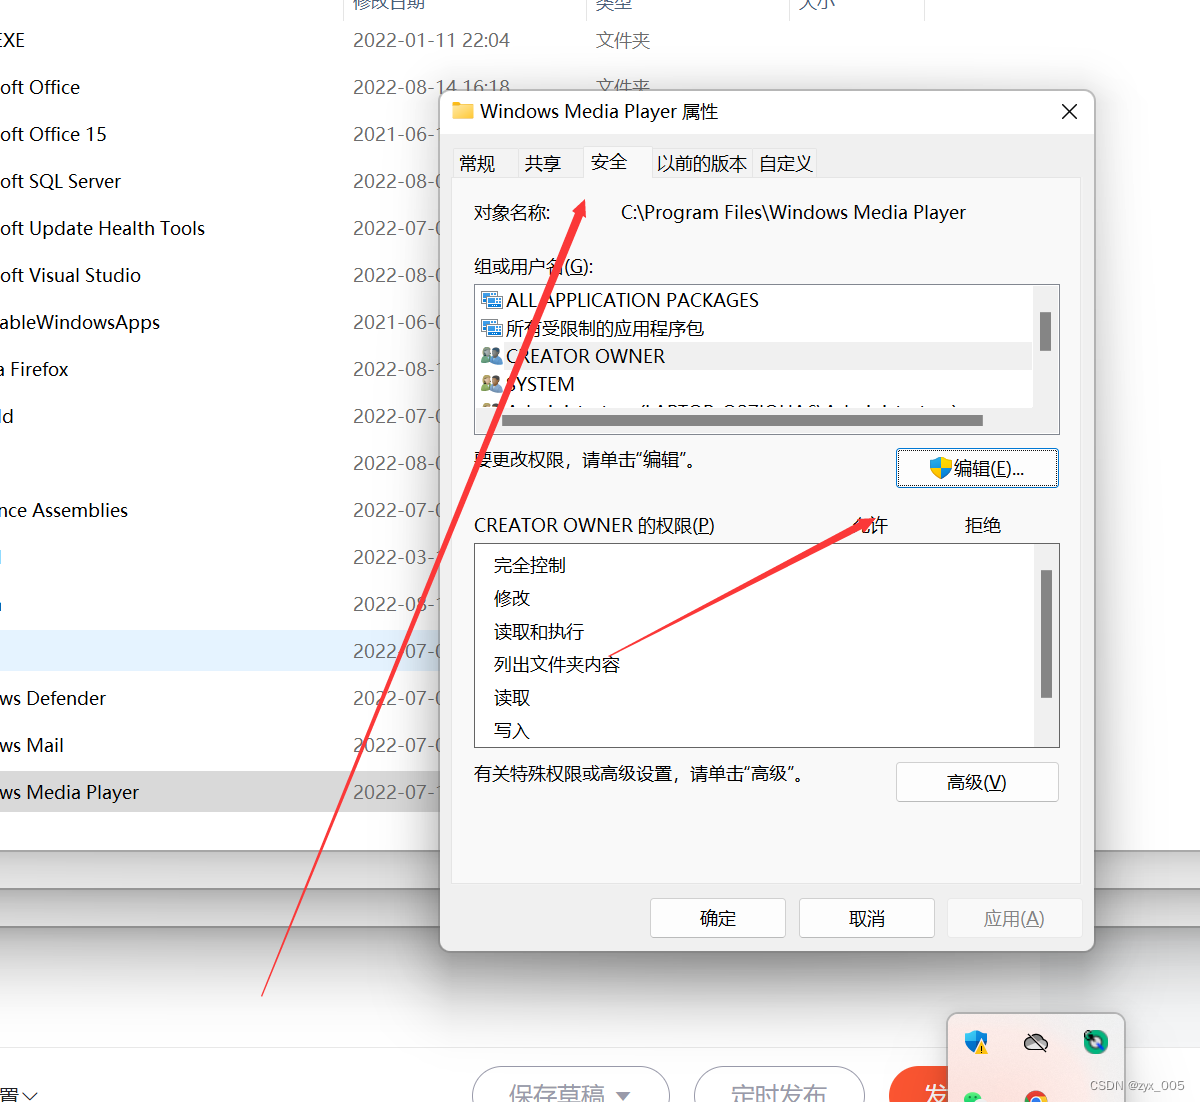1200x1102 pixels.
Task: Click the user list vertical scrollbar thumb
Action: 1045,331
